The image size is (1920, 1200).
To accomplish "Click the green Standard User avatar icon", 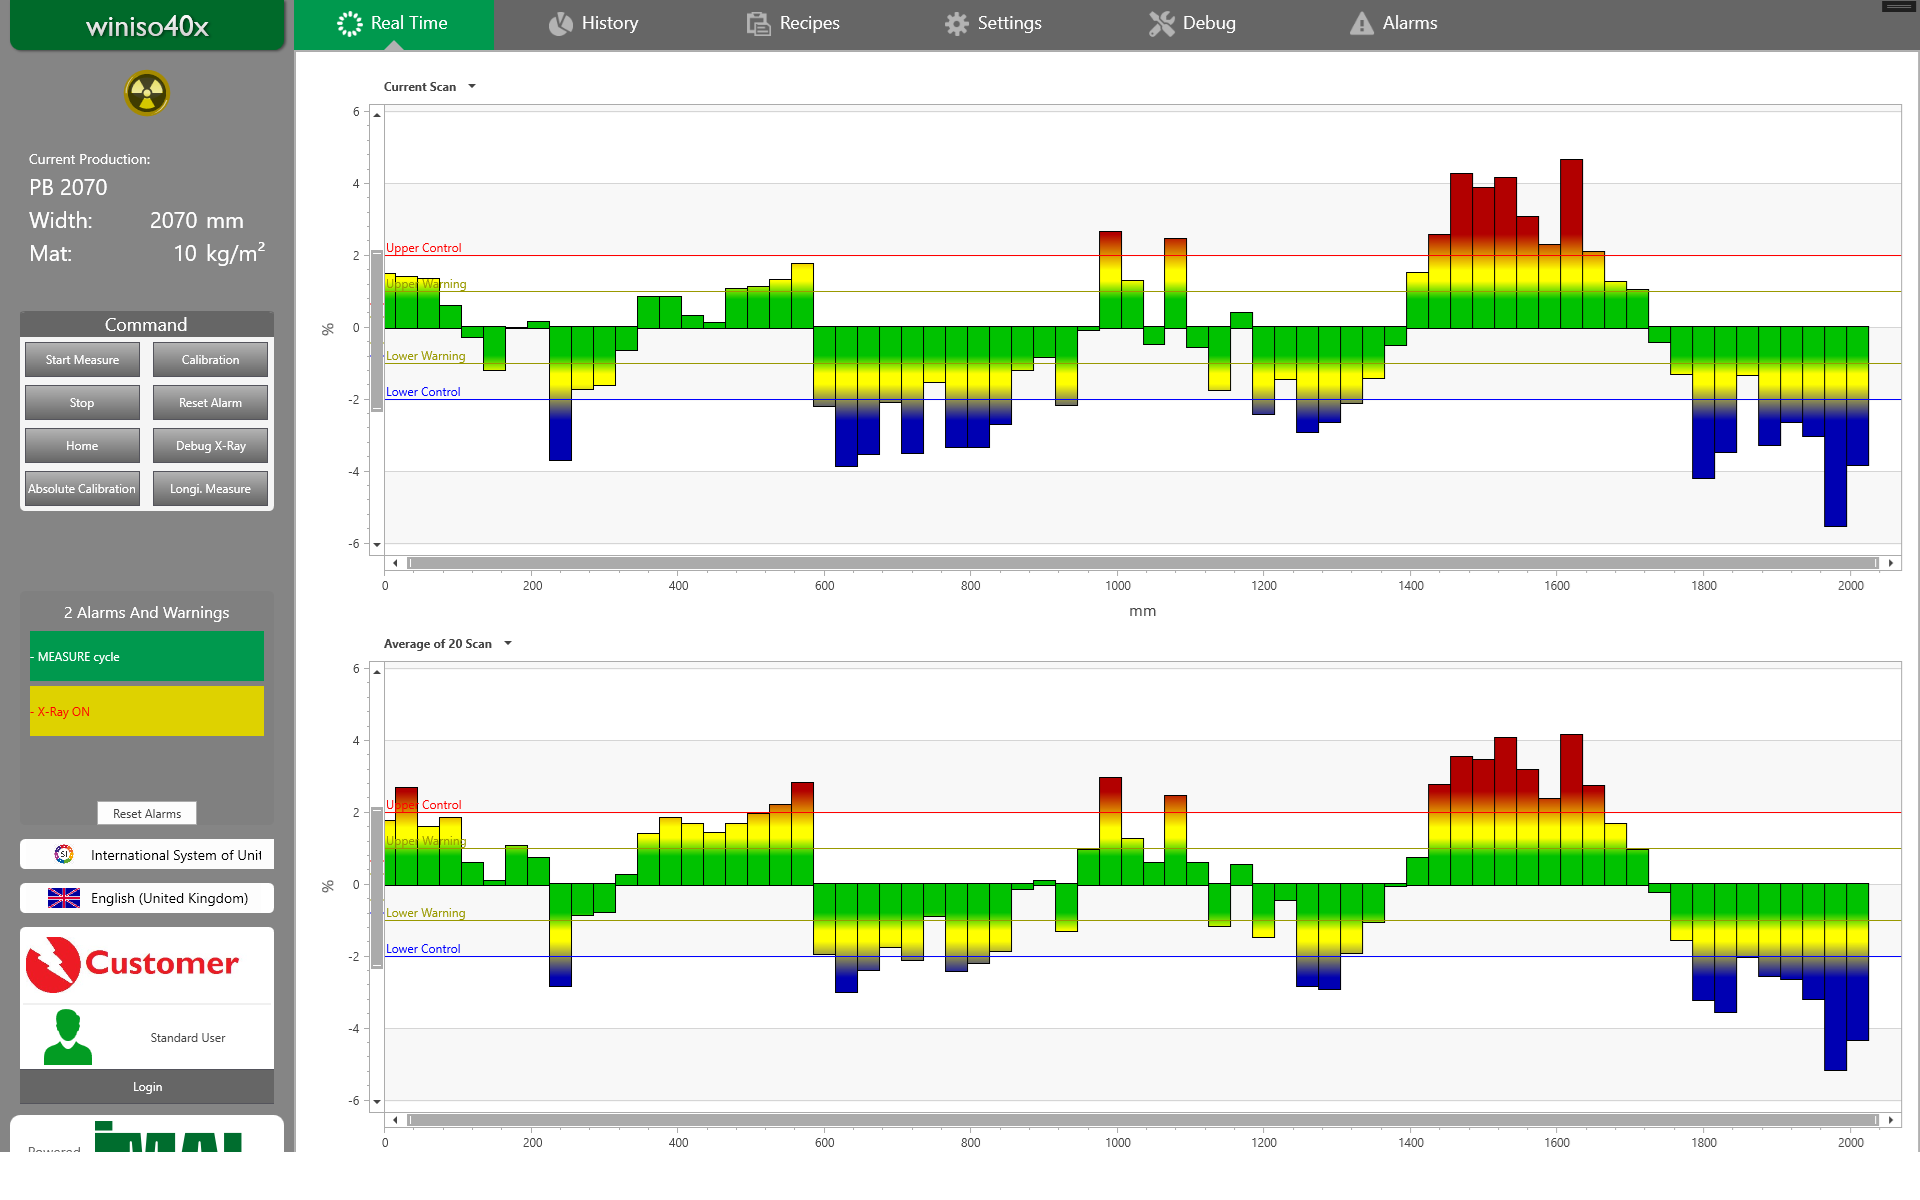I will coord(68,1037).
